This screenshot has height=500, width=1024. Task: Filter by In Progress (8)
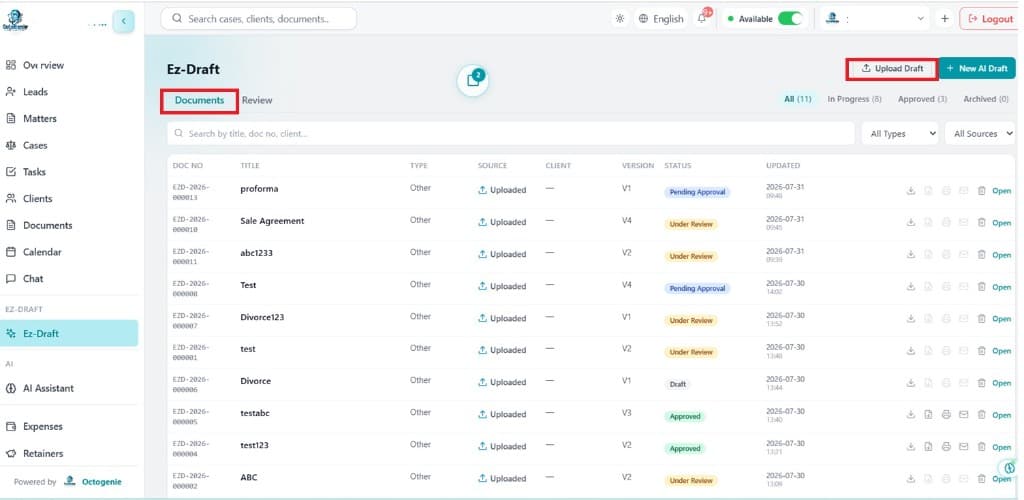[854, 99]
